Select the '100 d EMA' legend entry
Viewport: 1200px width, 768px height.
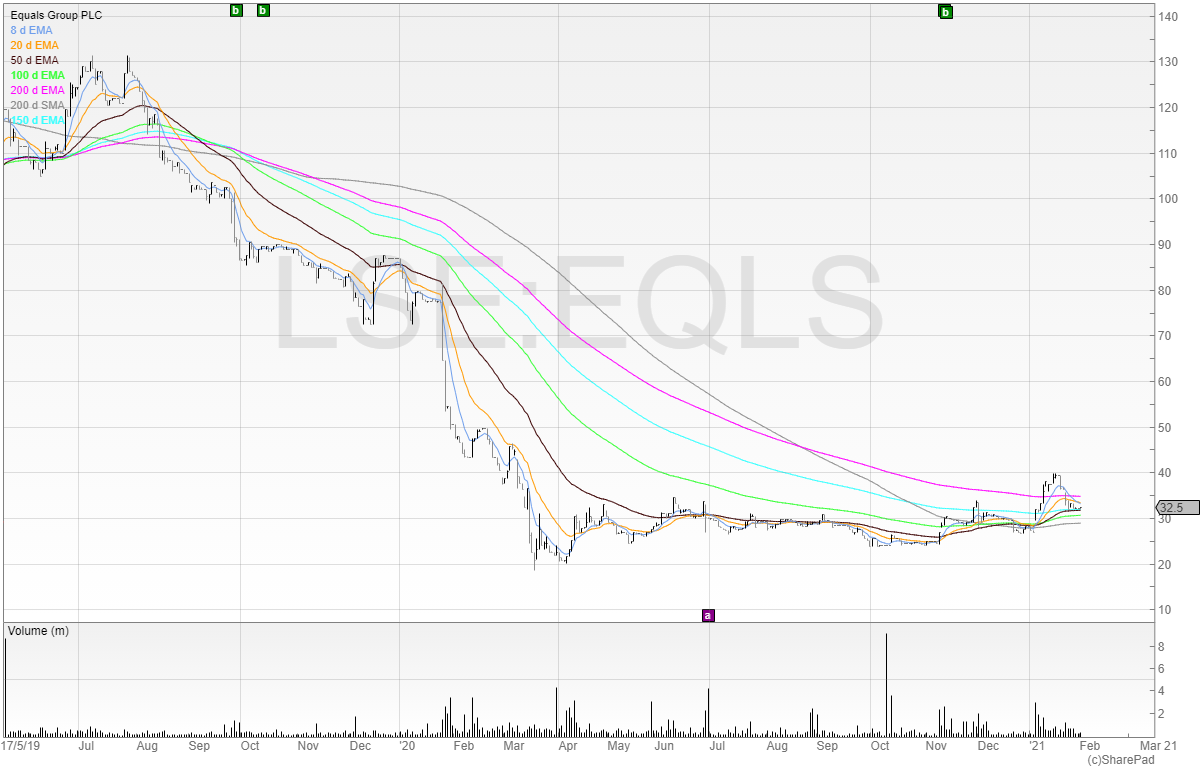(x=37, y=75)
